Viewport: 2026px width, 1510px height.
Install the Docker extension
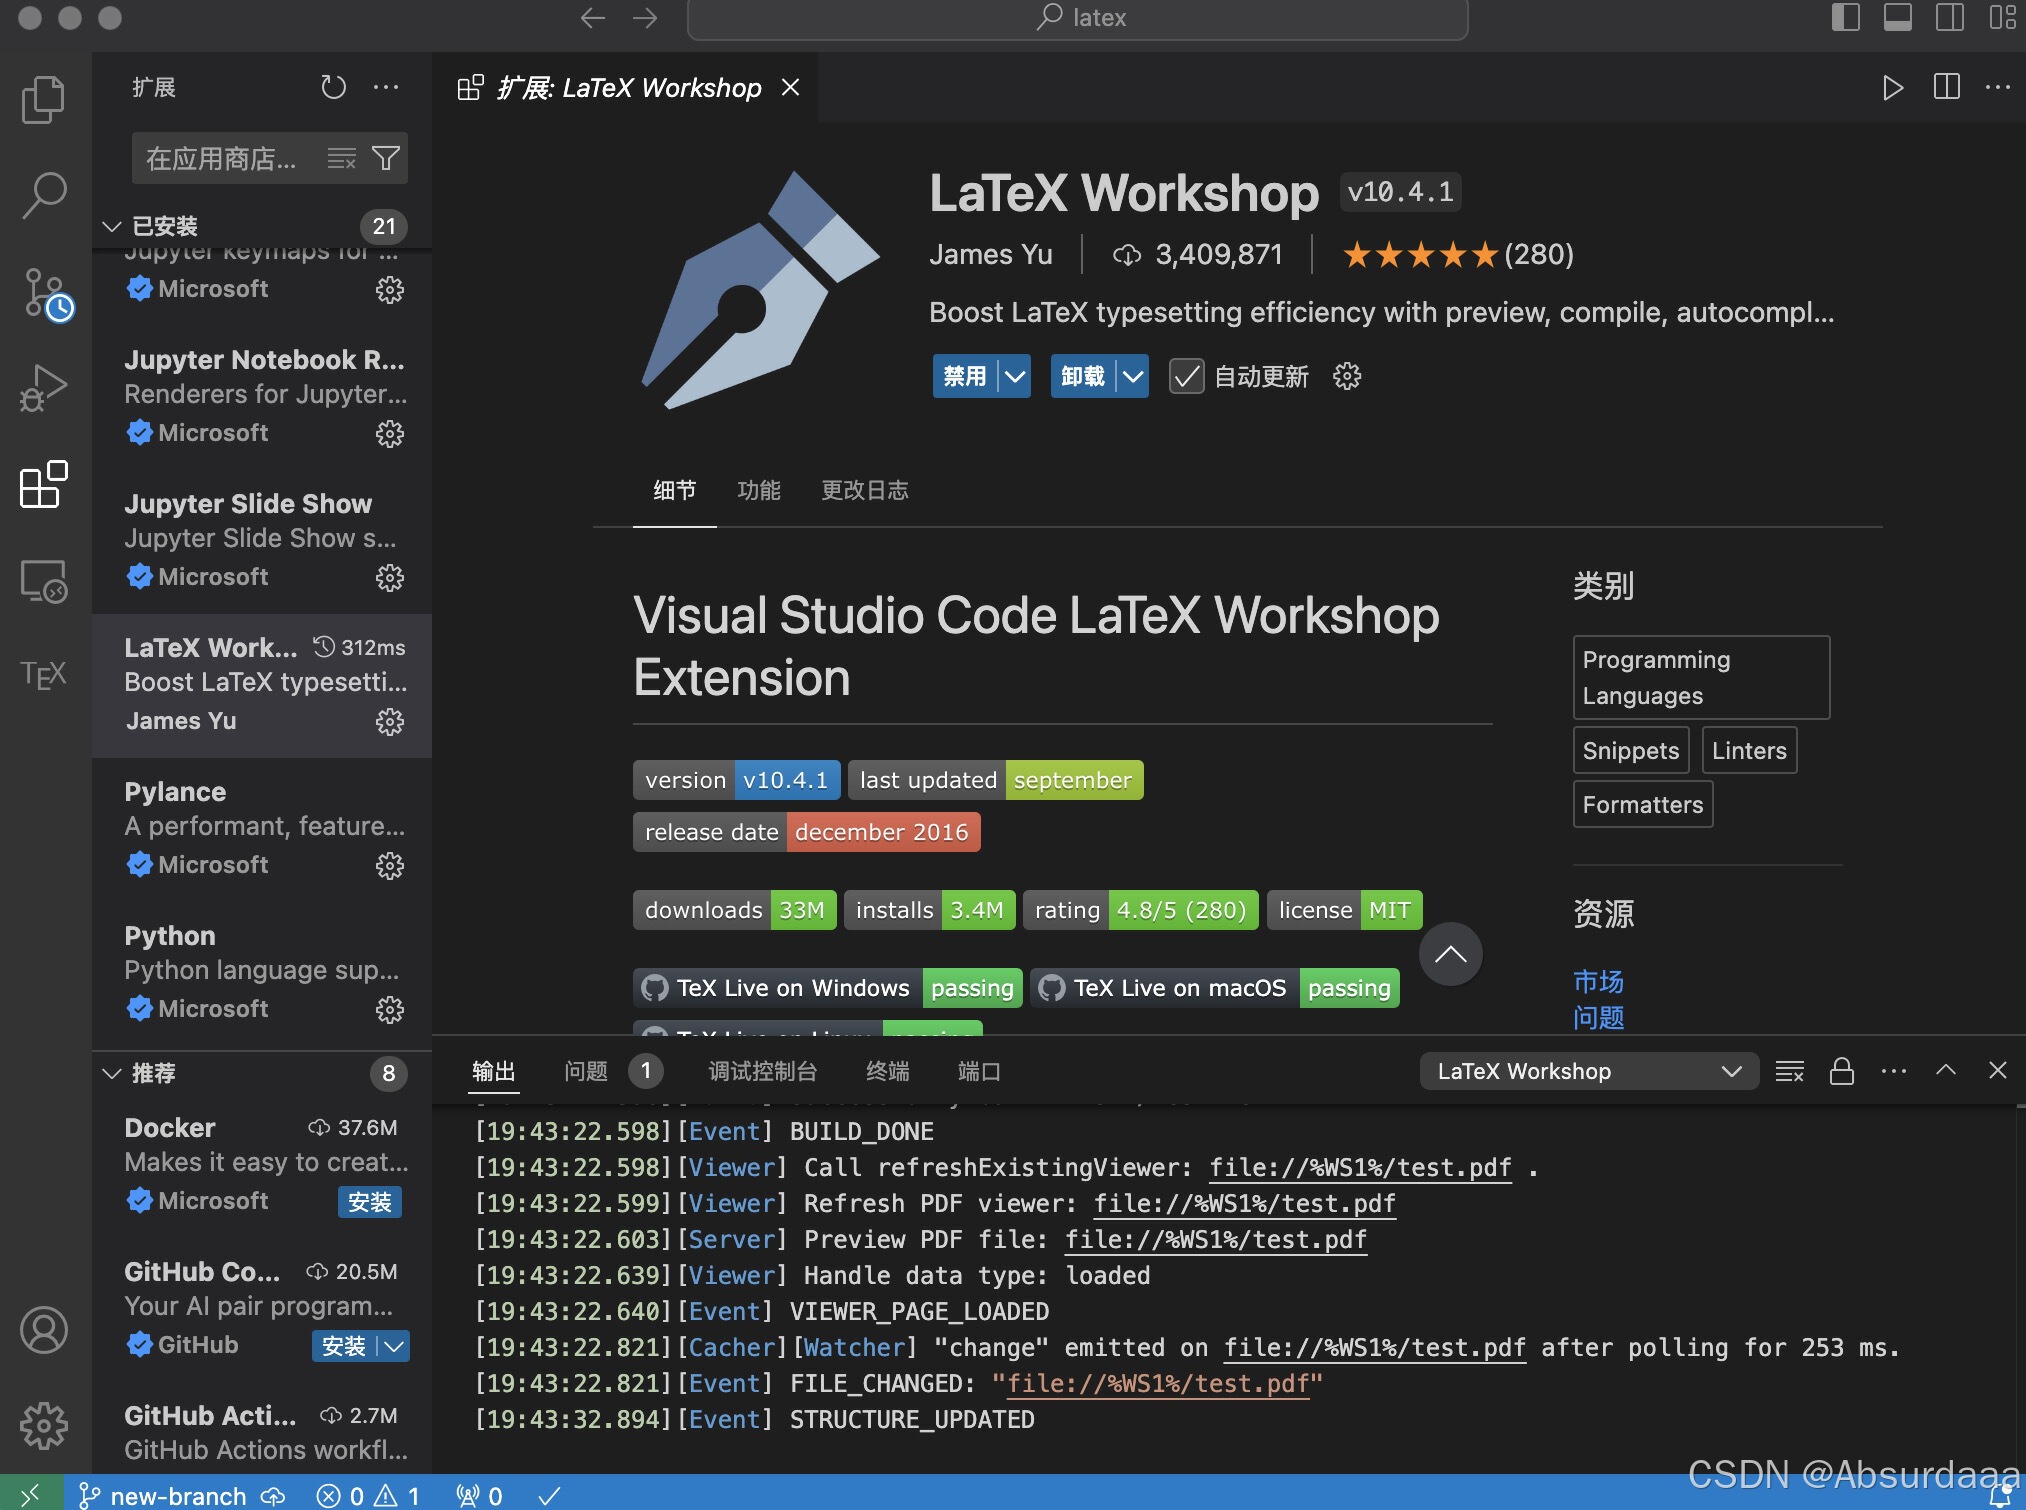click(x=370, y=1202)
